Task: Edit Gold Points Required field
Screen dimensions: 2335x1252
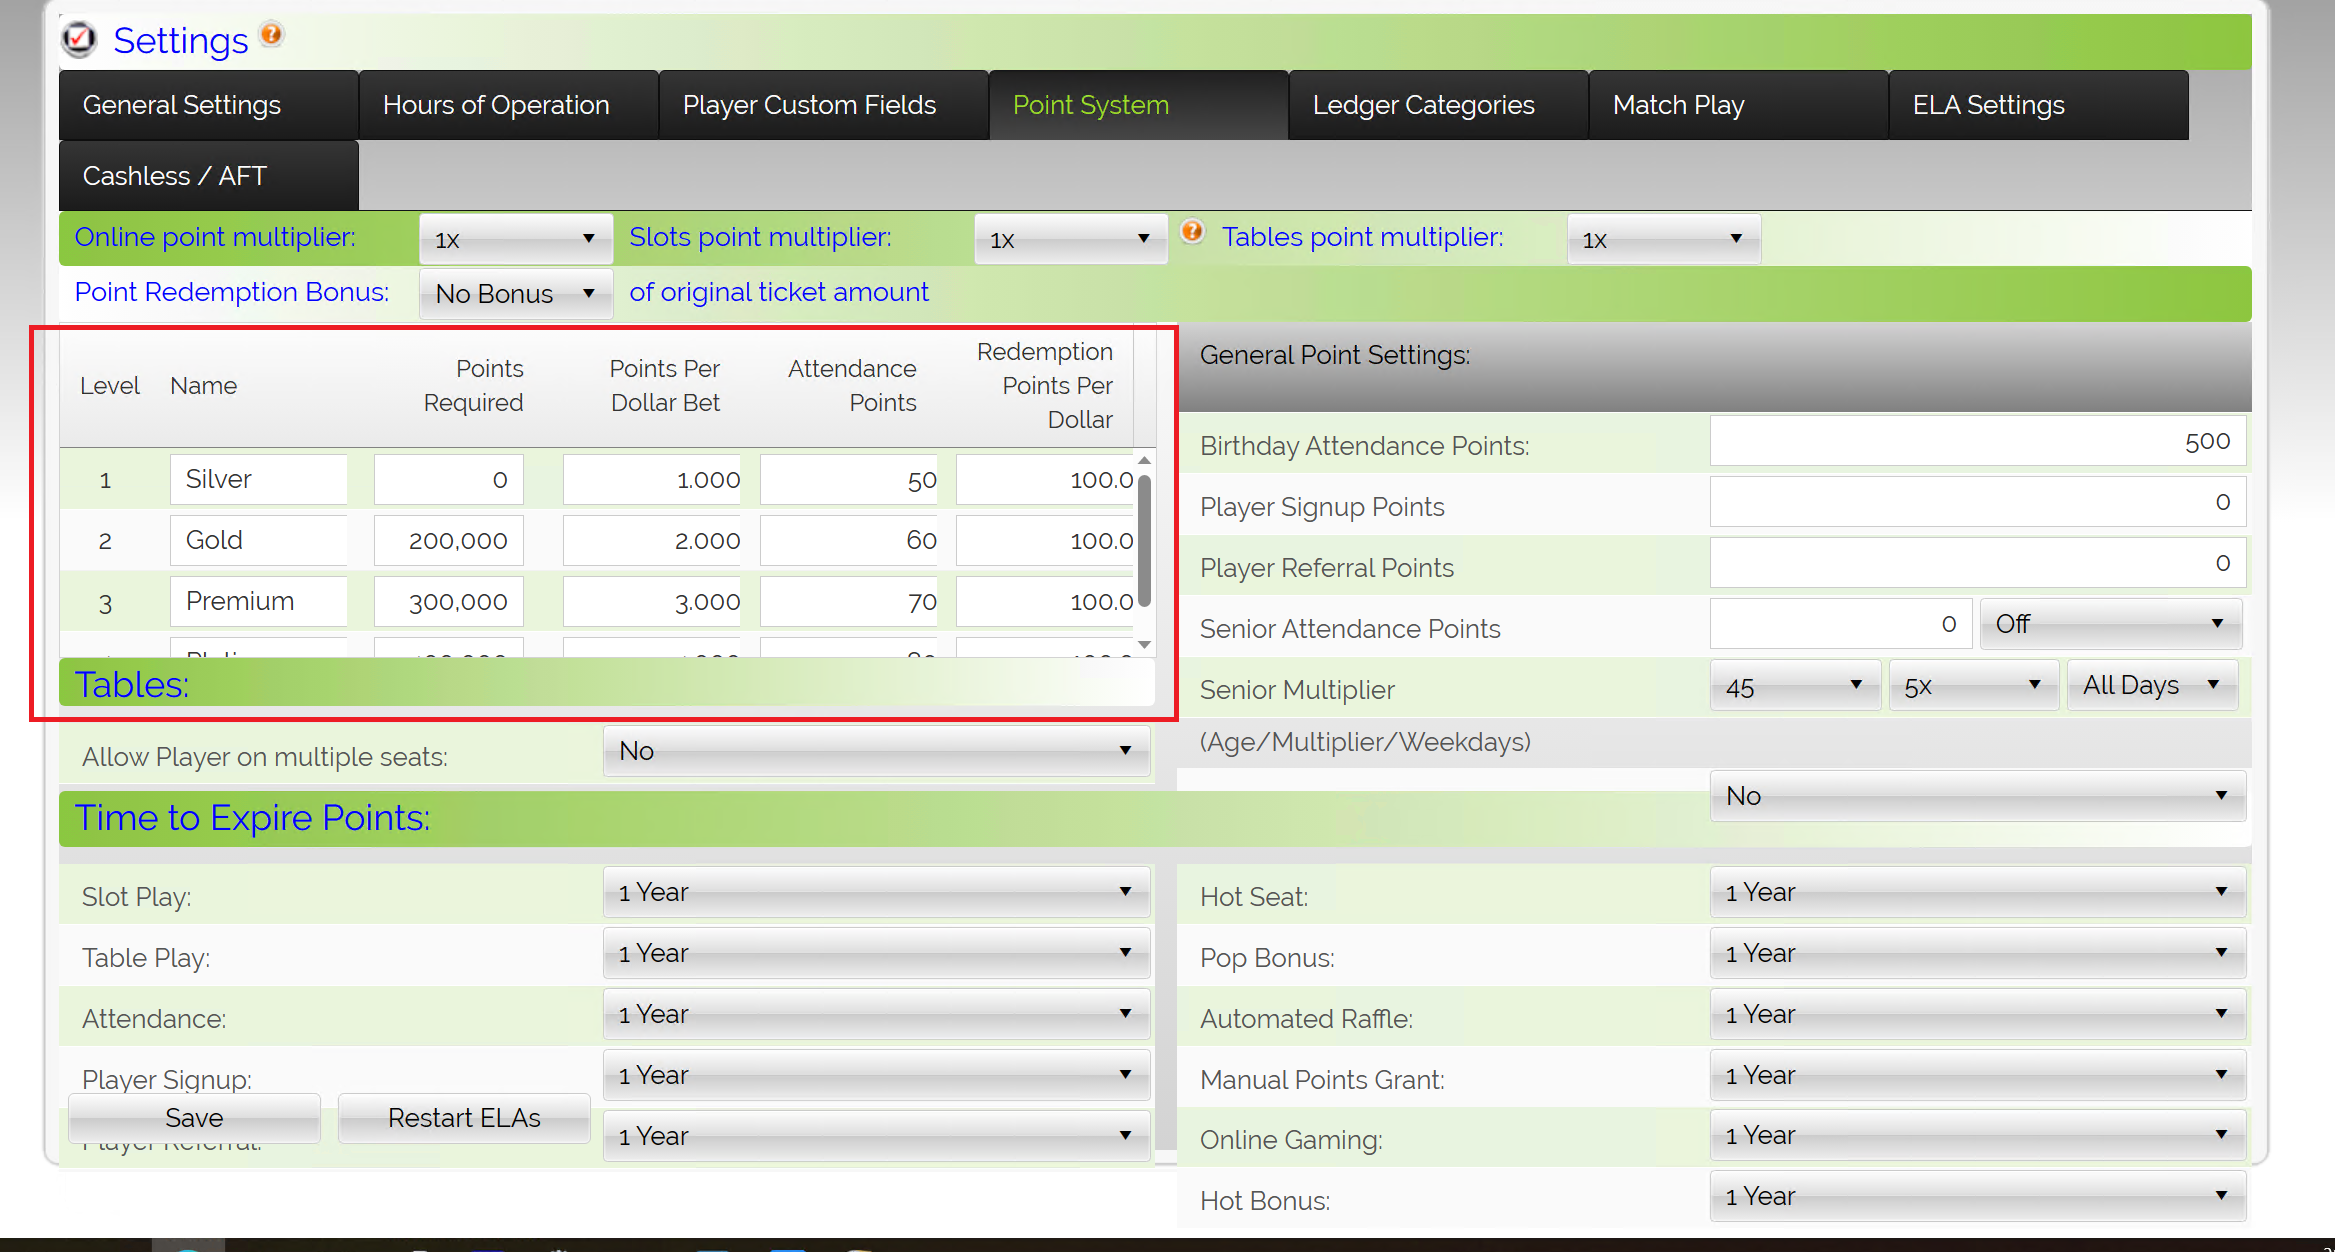Action: (448, 540)
